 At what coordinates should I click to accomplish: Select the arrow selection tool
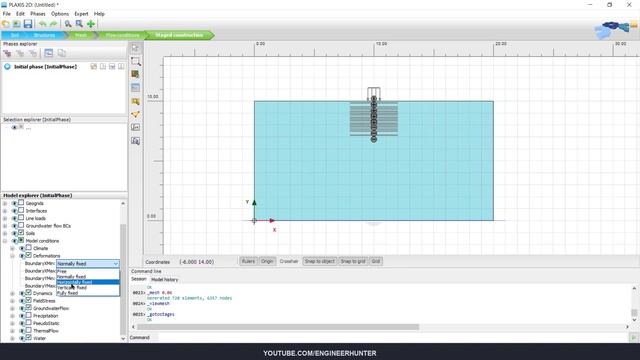pyautogui.click(x=136, y=48)
